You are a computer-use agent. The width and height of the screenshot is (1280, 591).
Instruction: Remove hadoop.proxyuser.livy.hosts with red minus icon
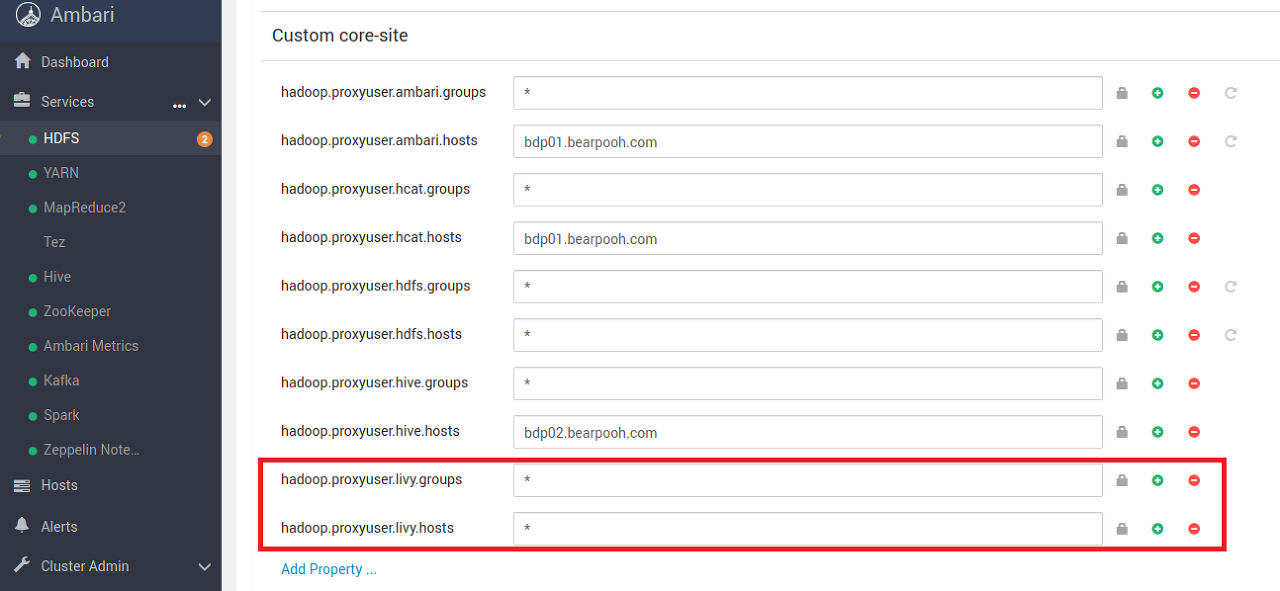coord(1194,529)
